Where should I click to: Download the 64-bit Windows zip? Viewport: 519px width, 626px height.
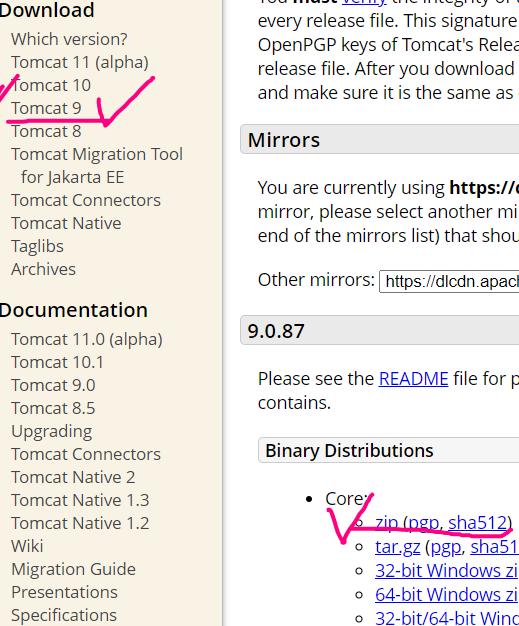point(447,594)
